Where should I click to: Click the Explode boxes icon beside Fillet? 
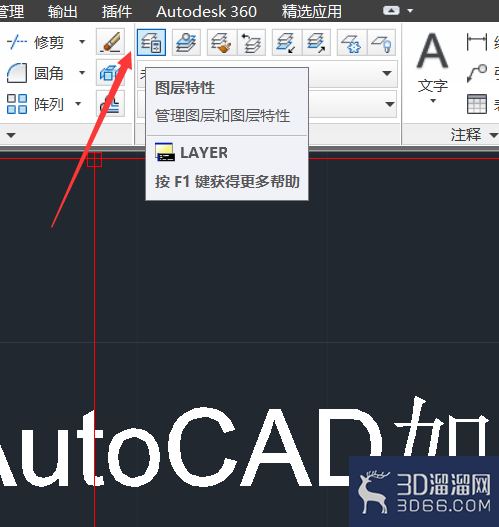[x=111, y=73]
